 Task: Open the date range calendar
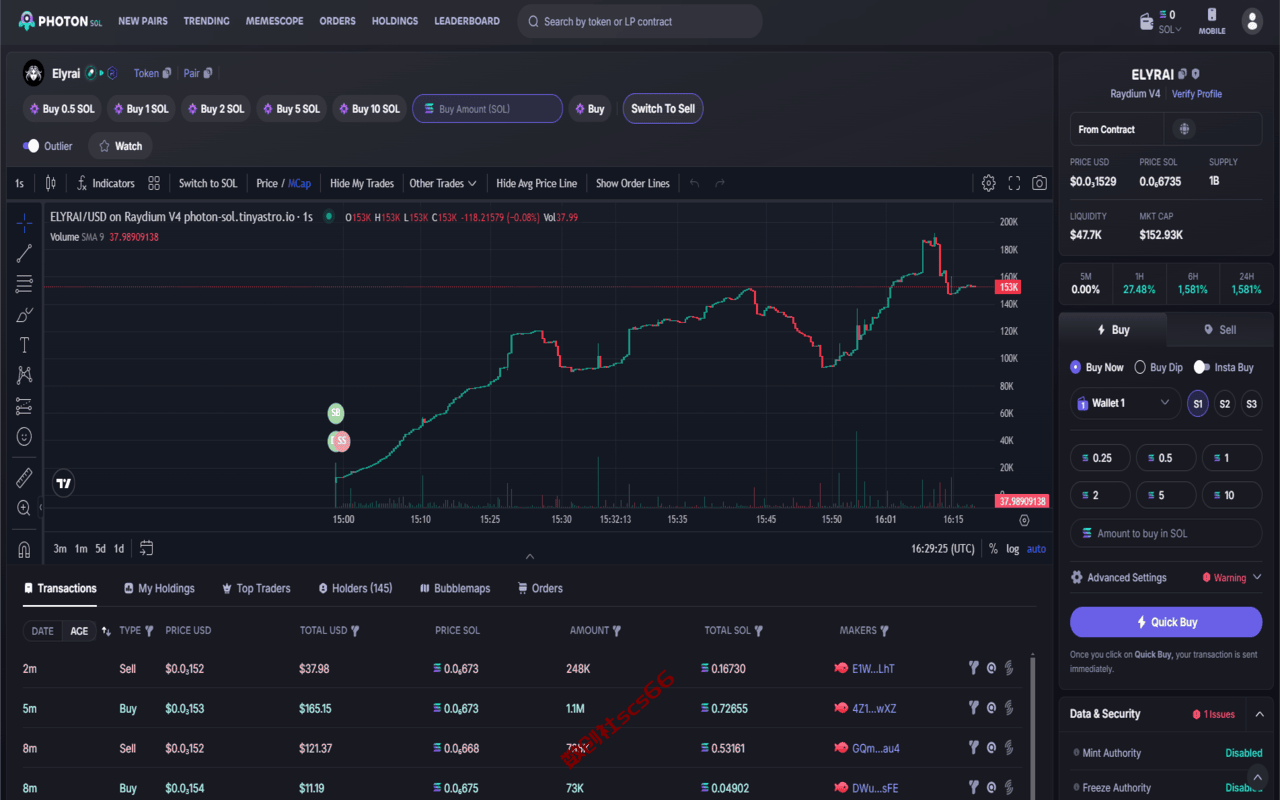[147, 548]
